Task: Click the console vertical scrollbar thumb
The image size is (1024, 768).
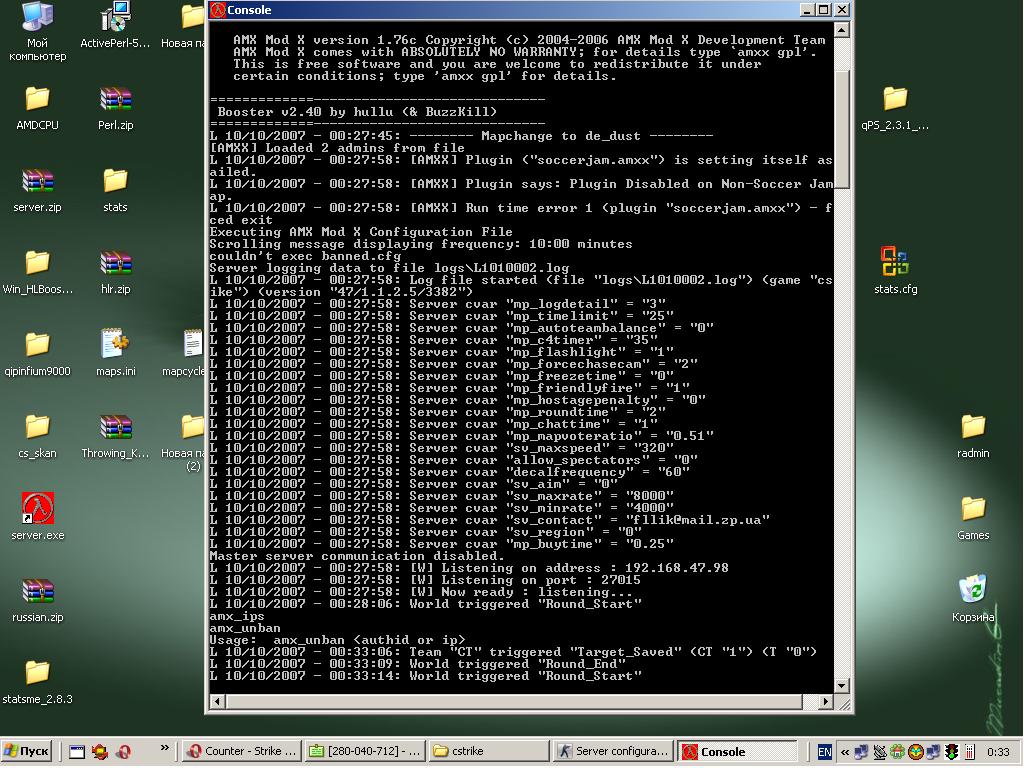Action: 842,129
